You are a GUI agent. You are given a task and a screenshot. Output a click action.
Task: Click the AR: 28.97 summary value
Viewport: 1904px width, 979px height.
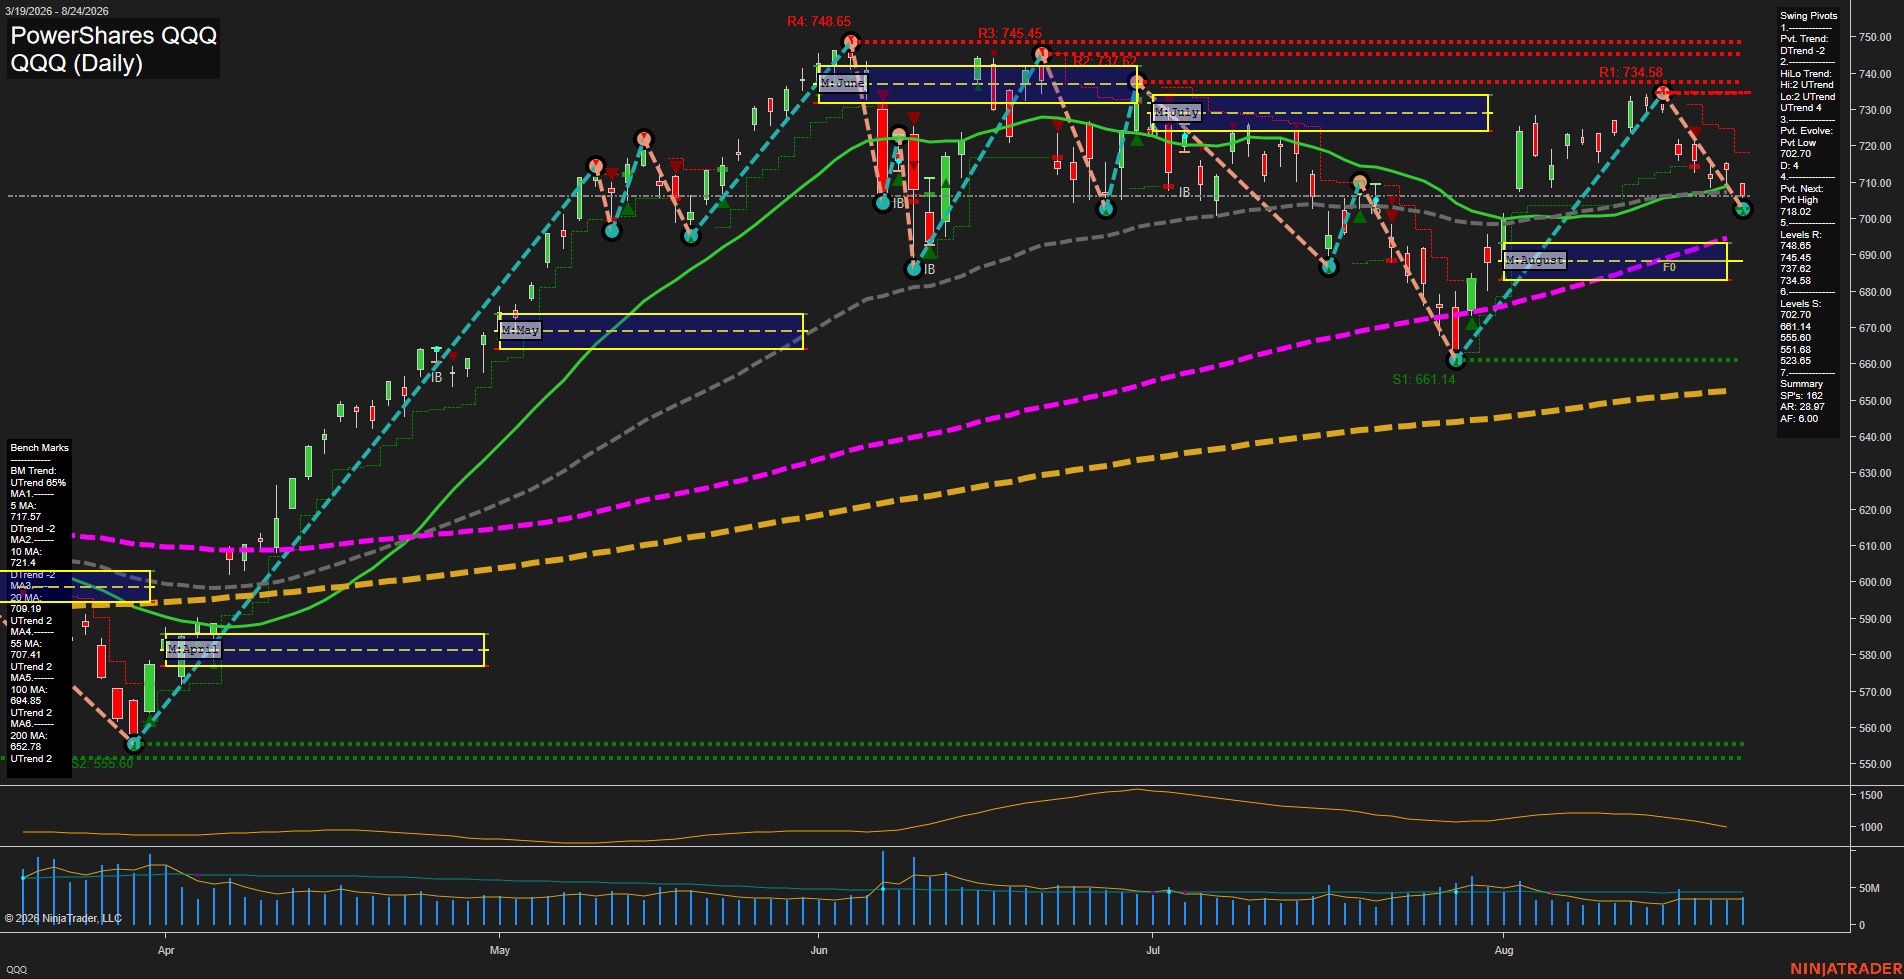(1802, 407)
